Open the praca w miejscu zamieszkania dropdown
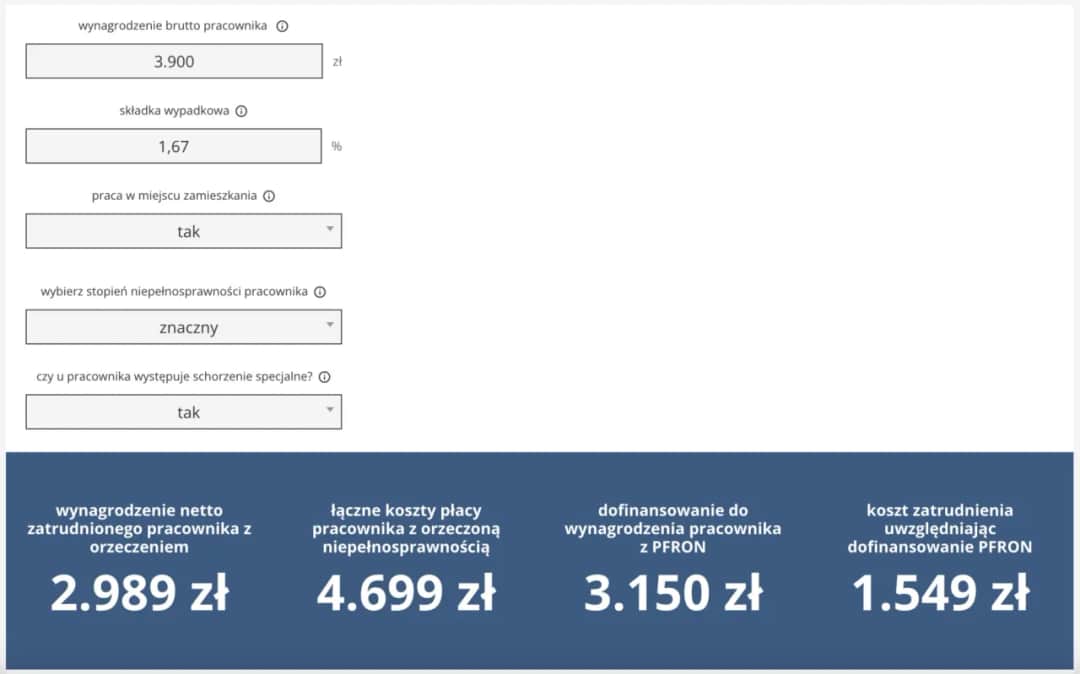Screen dimensions: 1080x674 pyautogui.click(x=183, y=231)
